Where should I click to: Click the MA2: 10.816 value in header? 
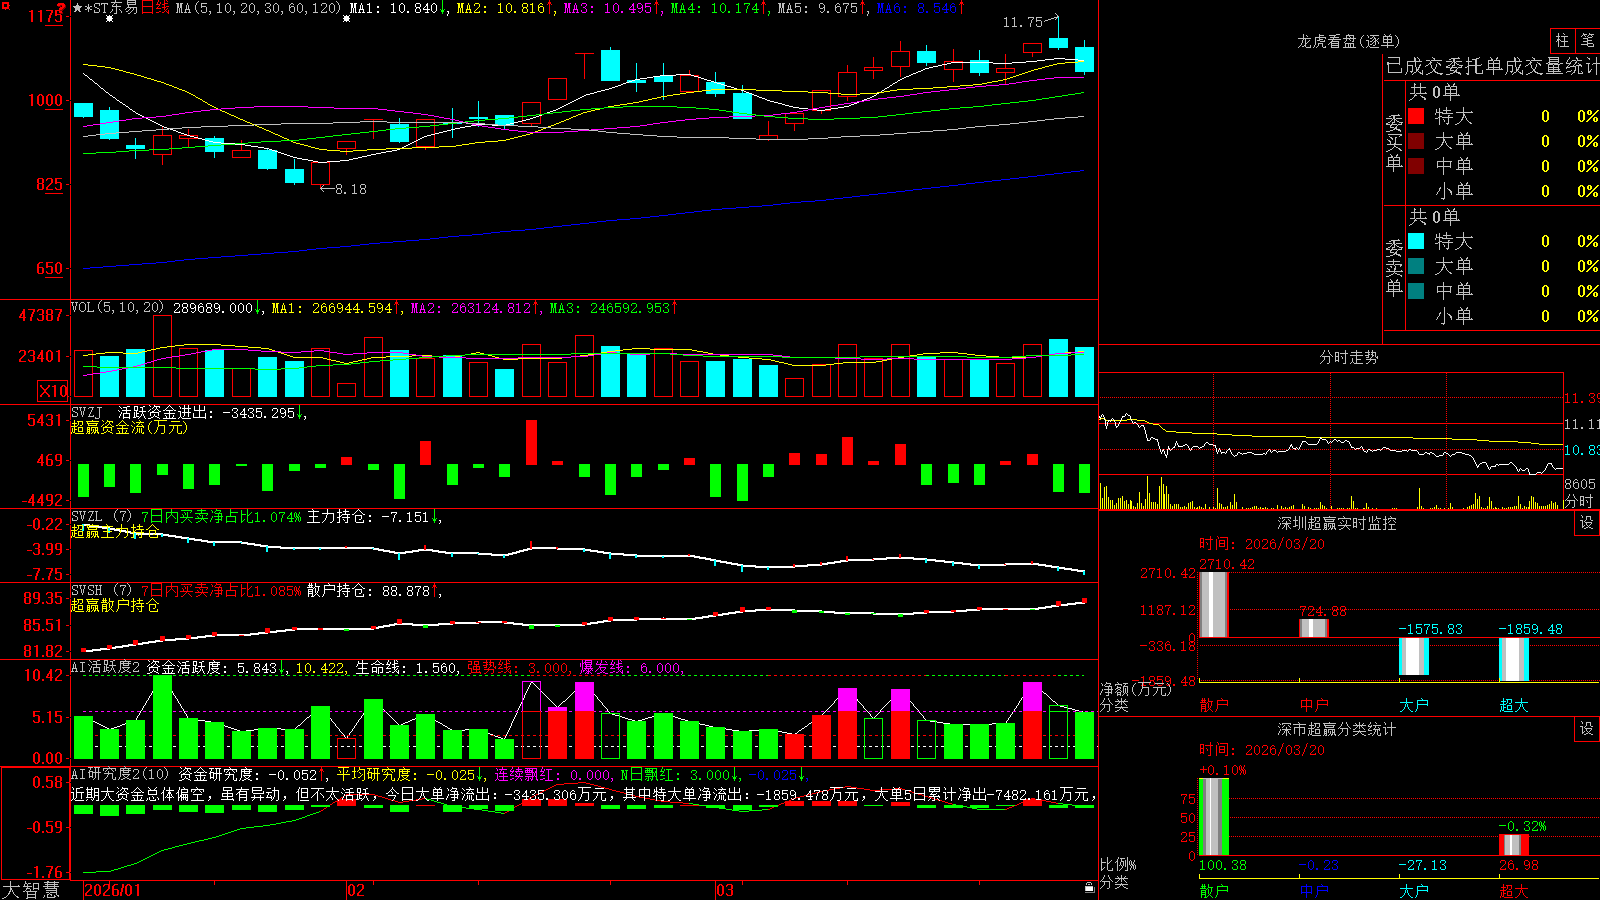click(504, 8)
